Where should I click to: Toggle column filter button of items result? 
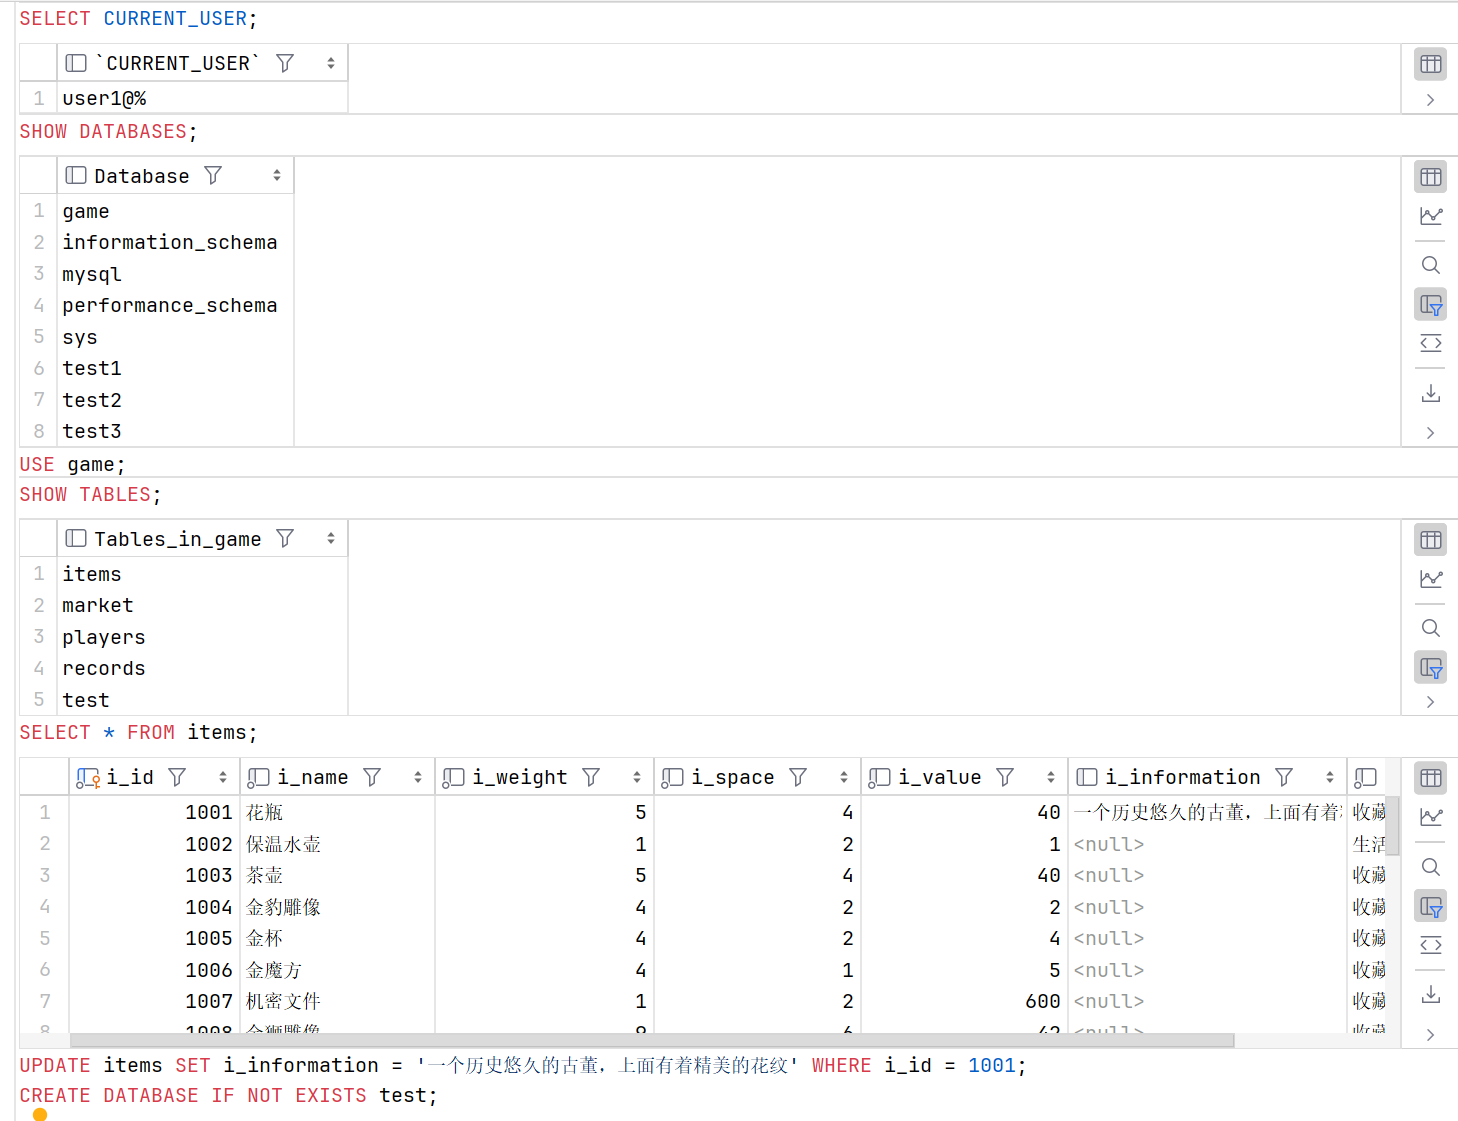click(x=1431, y=906)
